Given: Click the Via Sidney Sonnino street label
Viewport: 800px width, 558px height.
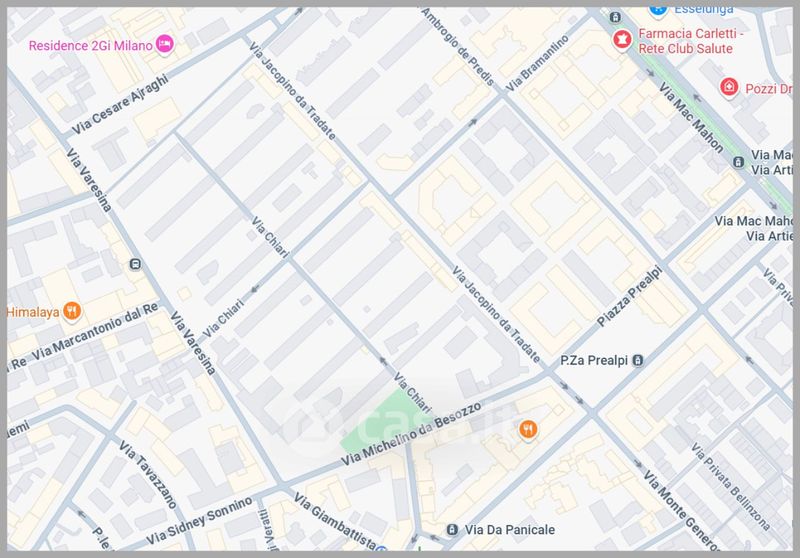Looking at the screenshot, I should tap(202, 517).
